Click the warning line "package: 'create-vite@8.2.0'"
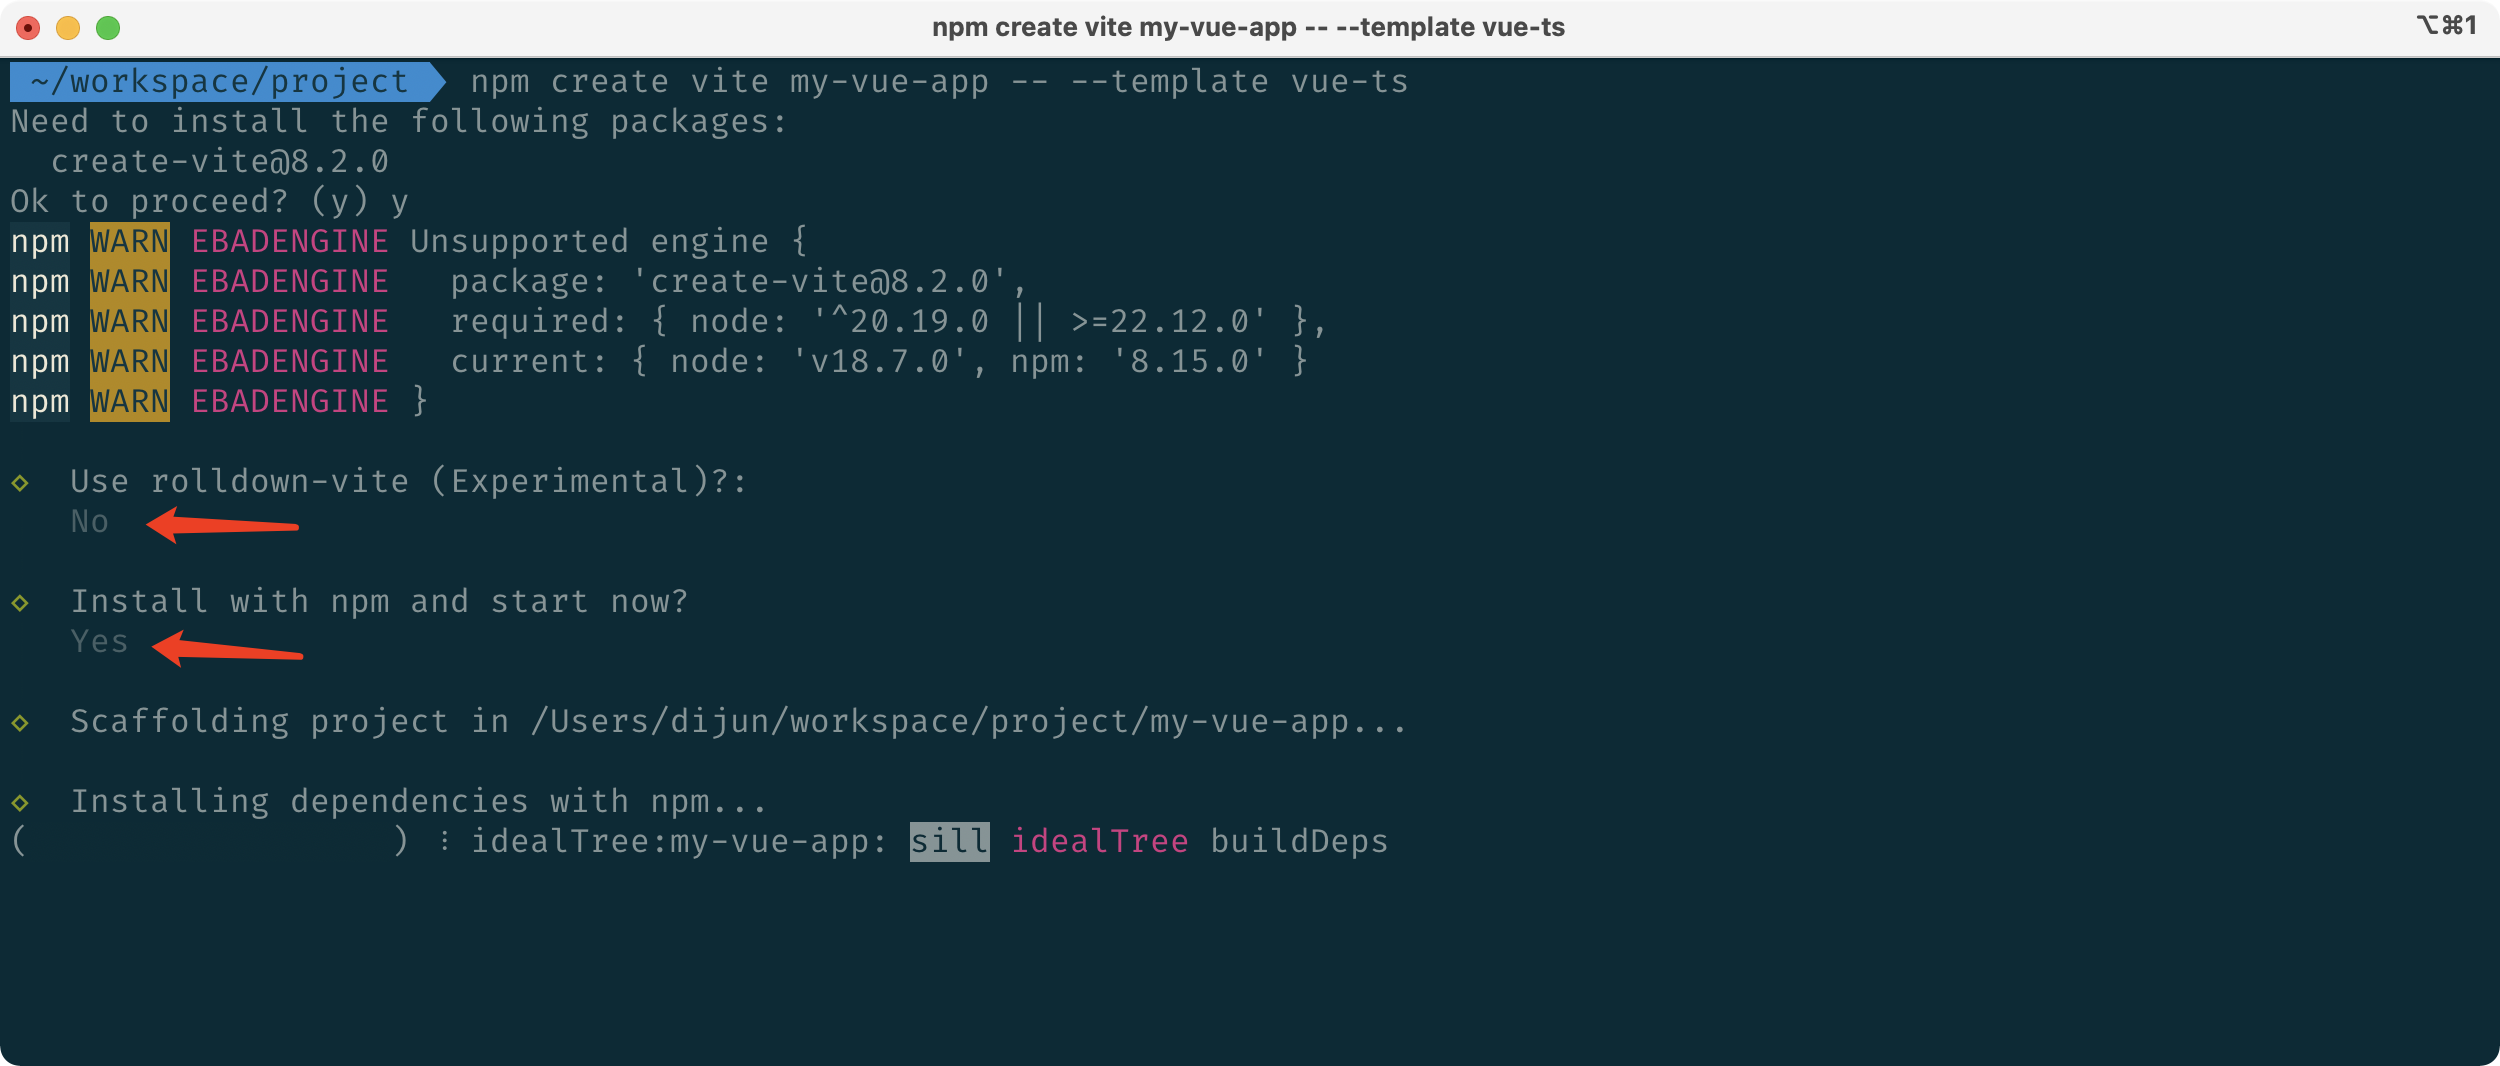Screen dimensions: 2500x1066 click(x=739, y=282)
